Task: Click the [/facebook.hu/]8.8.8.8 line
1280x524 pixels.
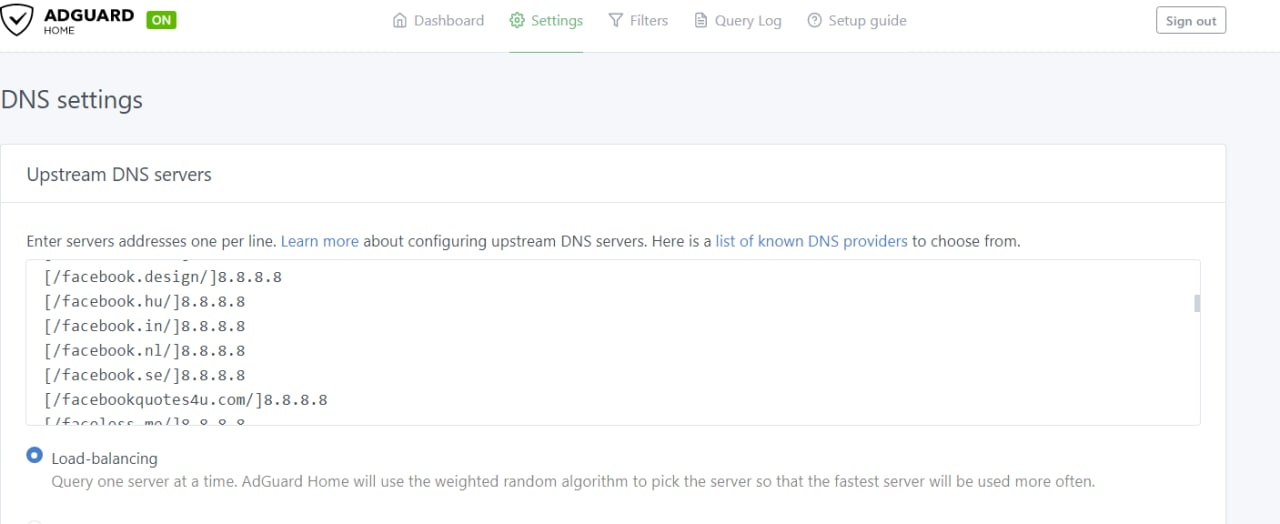Action: pos(144,301)
